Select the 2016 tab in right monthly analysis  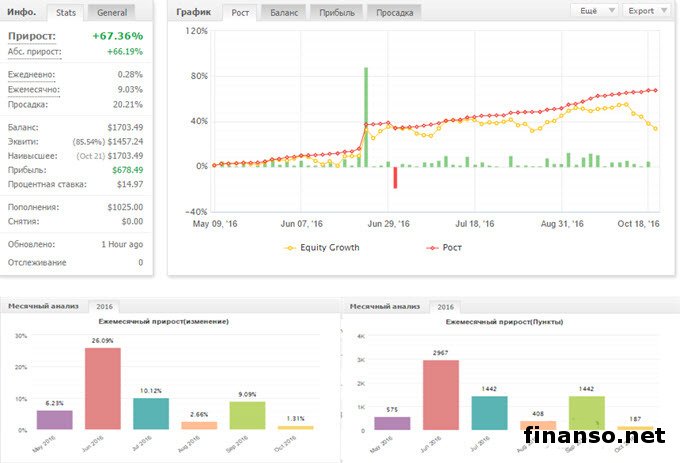445,306
